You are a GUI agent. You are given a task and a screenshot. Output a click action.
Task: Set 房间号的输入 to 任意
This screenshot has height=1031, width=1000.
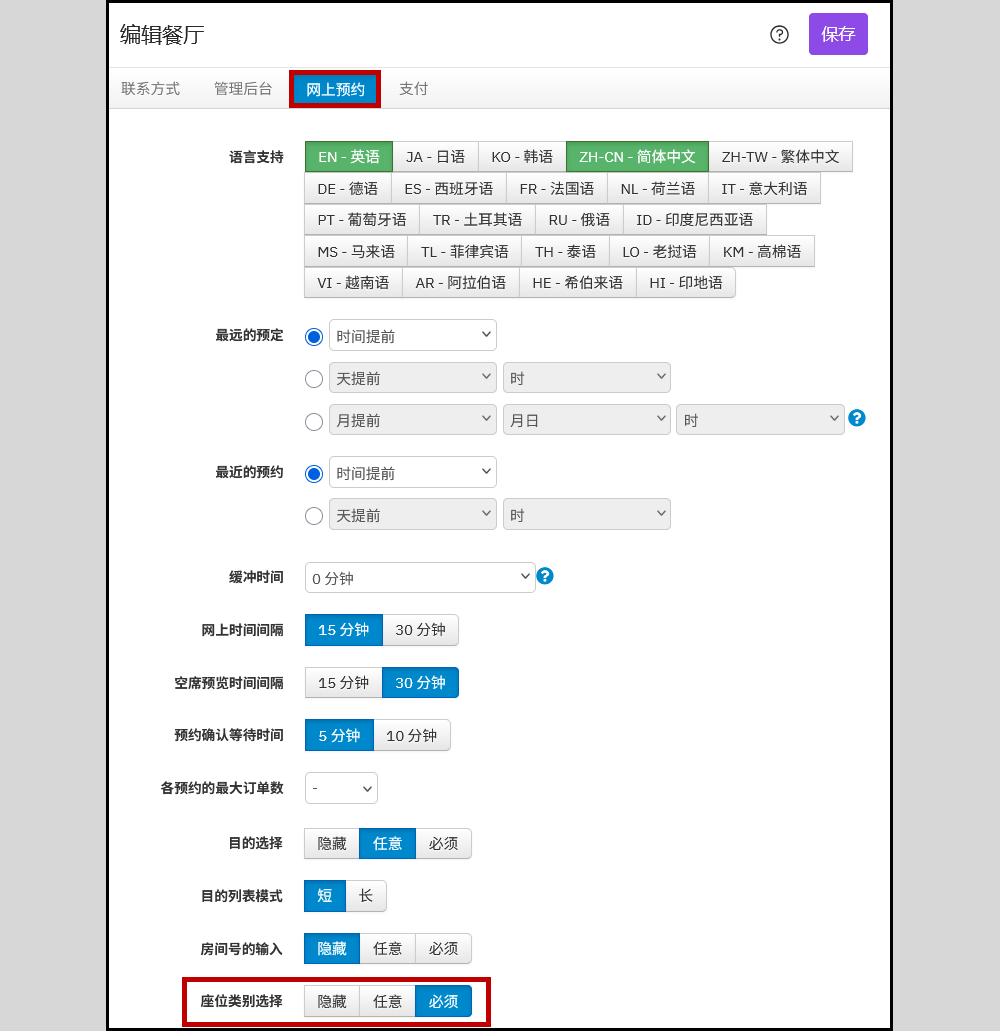[x=387, y=948]
